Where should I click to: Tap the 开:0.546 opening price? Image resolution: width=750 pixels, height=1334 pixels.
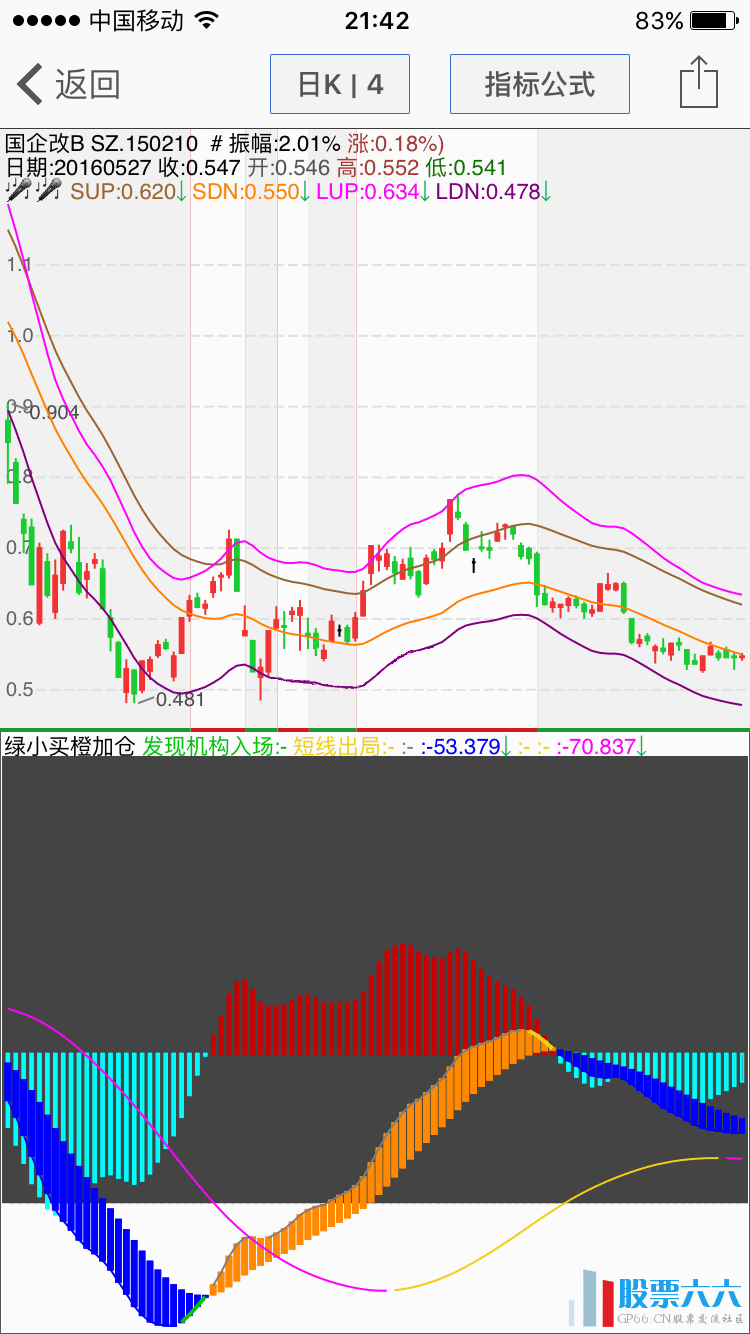tap(289, 168)
